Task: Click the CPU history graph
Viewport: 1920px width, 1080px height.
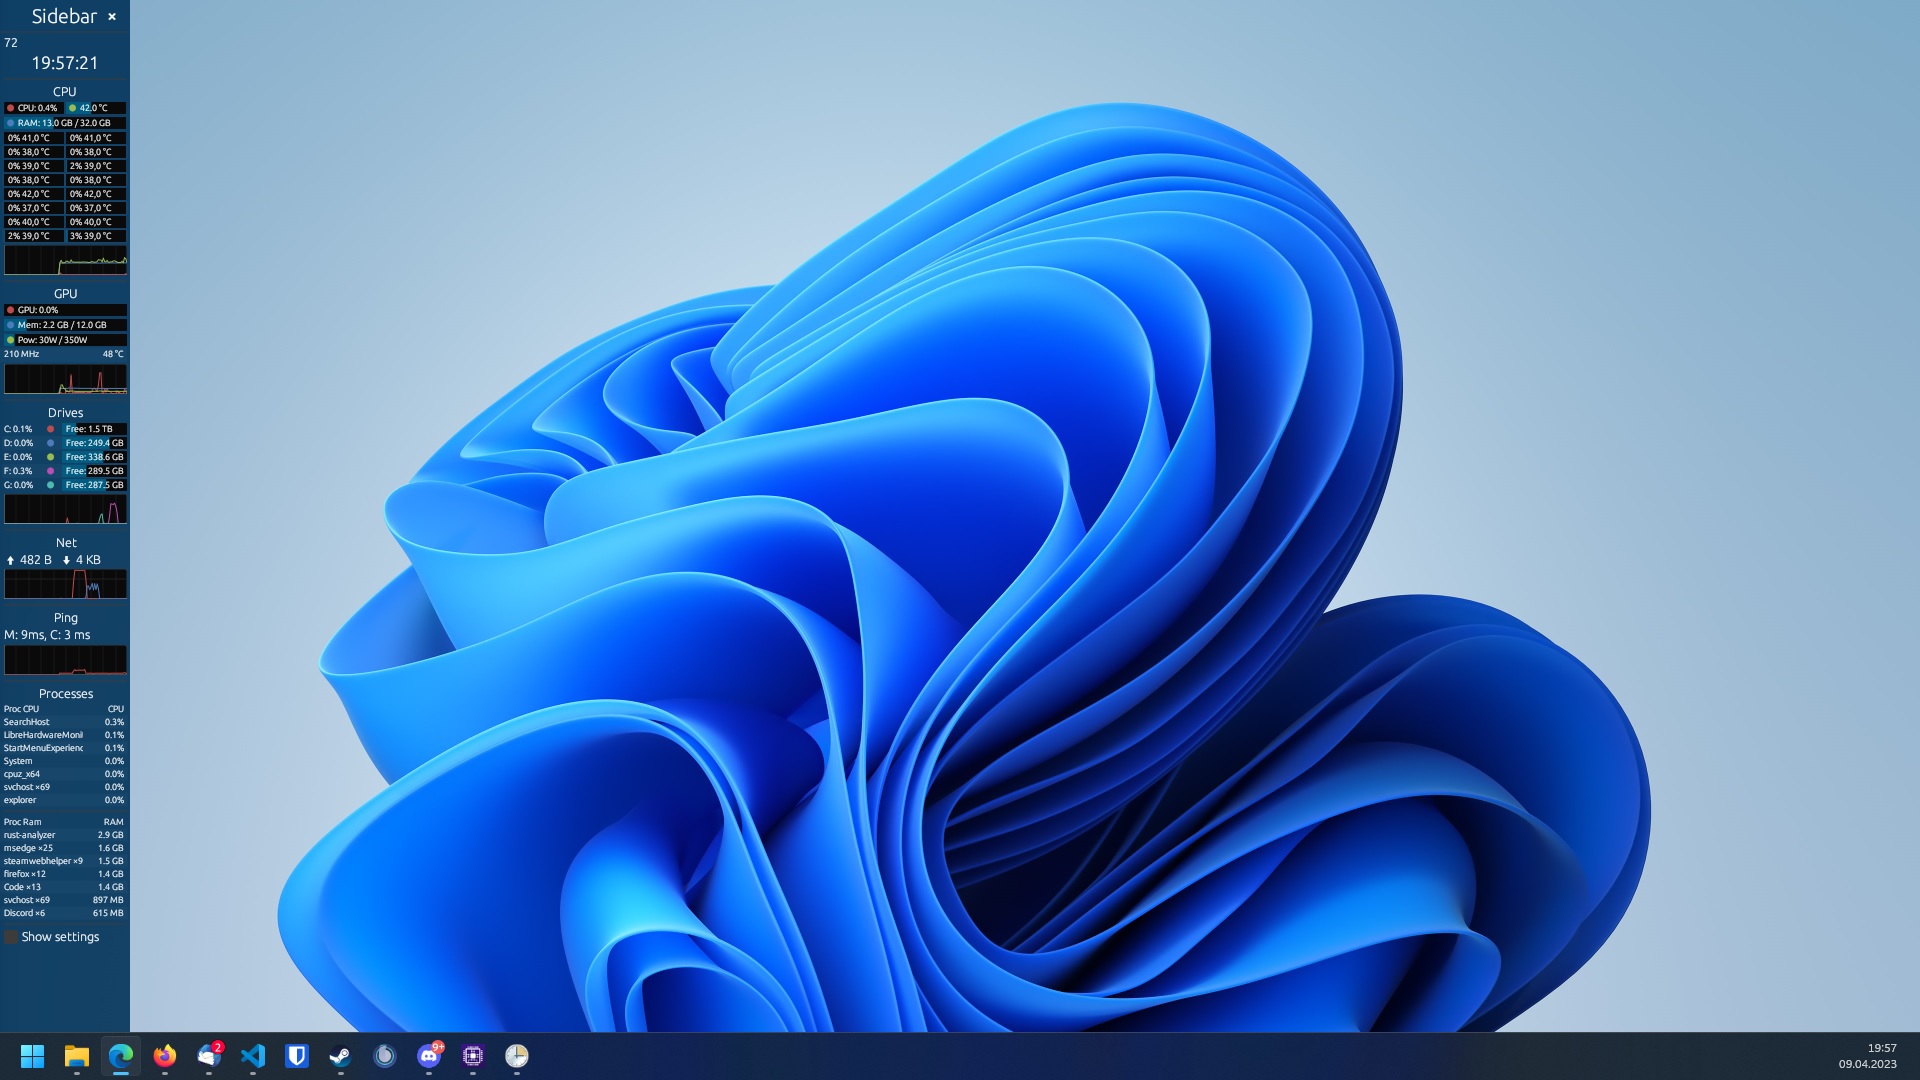Action: [x=65, y=260]
